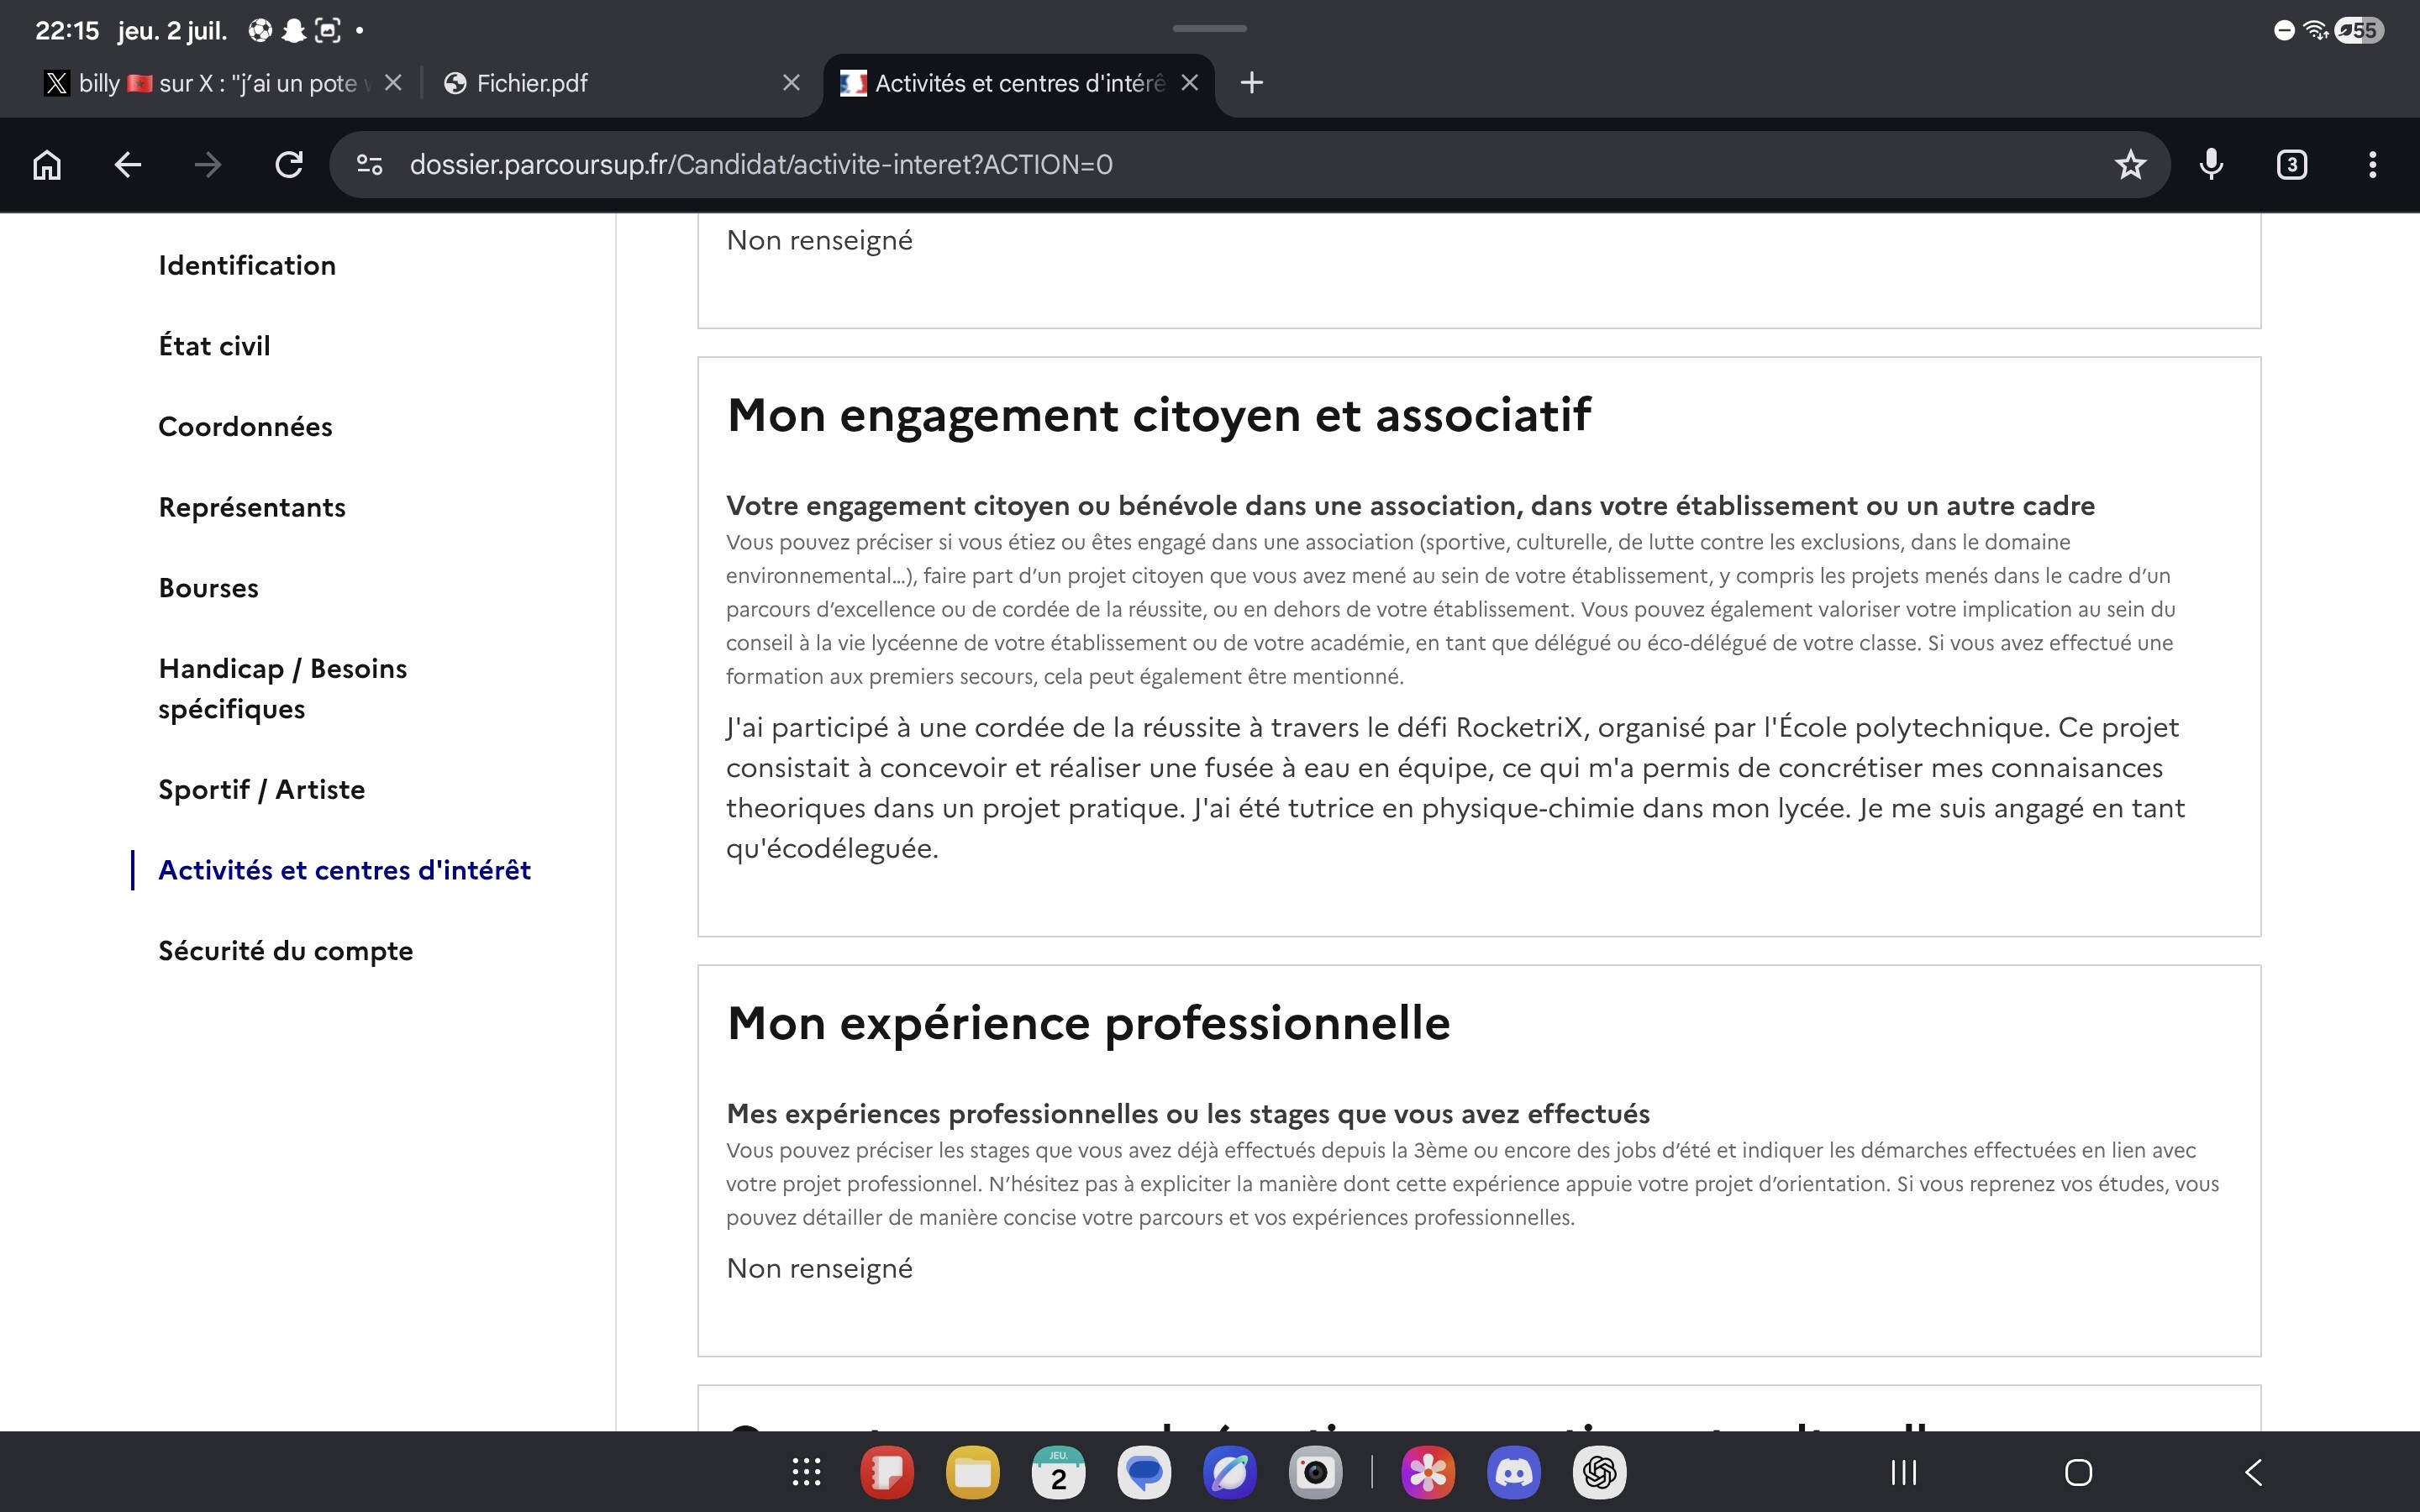Click Mes expériences professionnelles ou les stages subtitle

(1188, 1114)
